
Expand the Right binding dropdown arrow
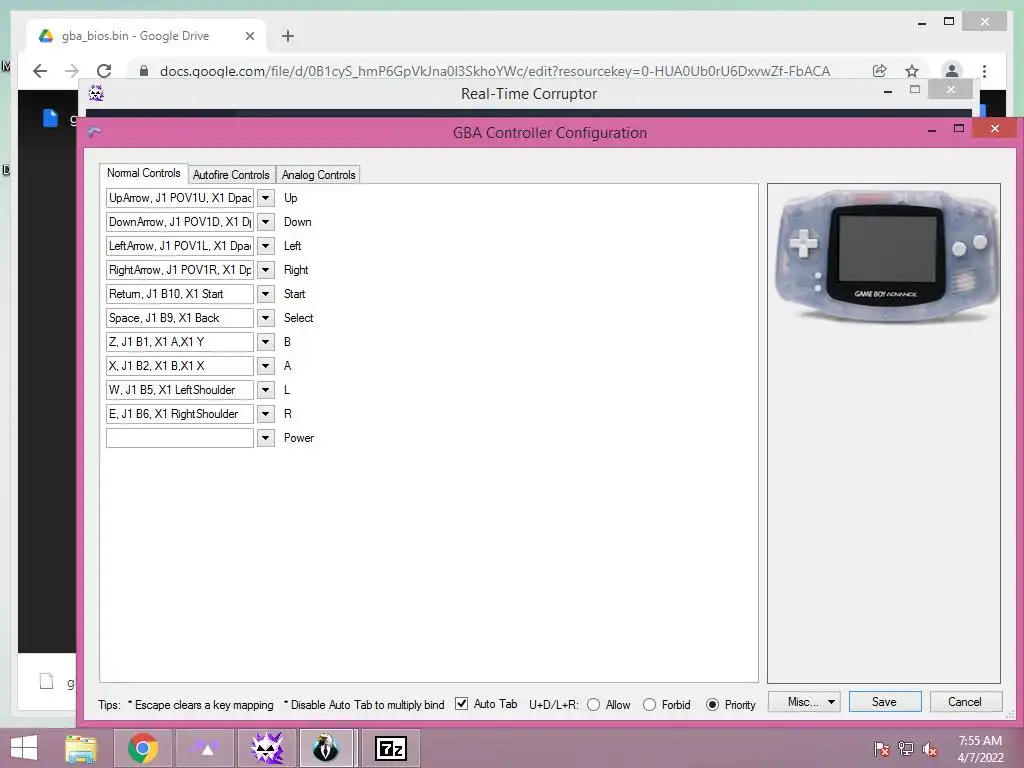tap(265, 270)
